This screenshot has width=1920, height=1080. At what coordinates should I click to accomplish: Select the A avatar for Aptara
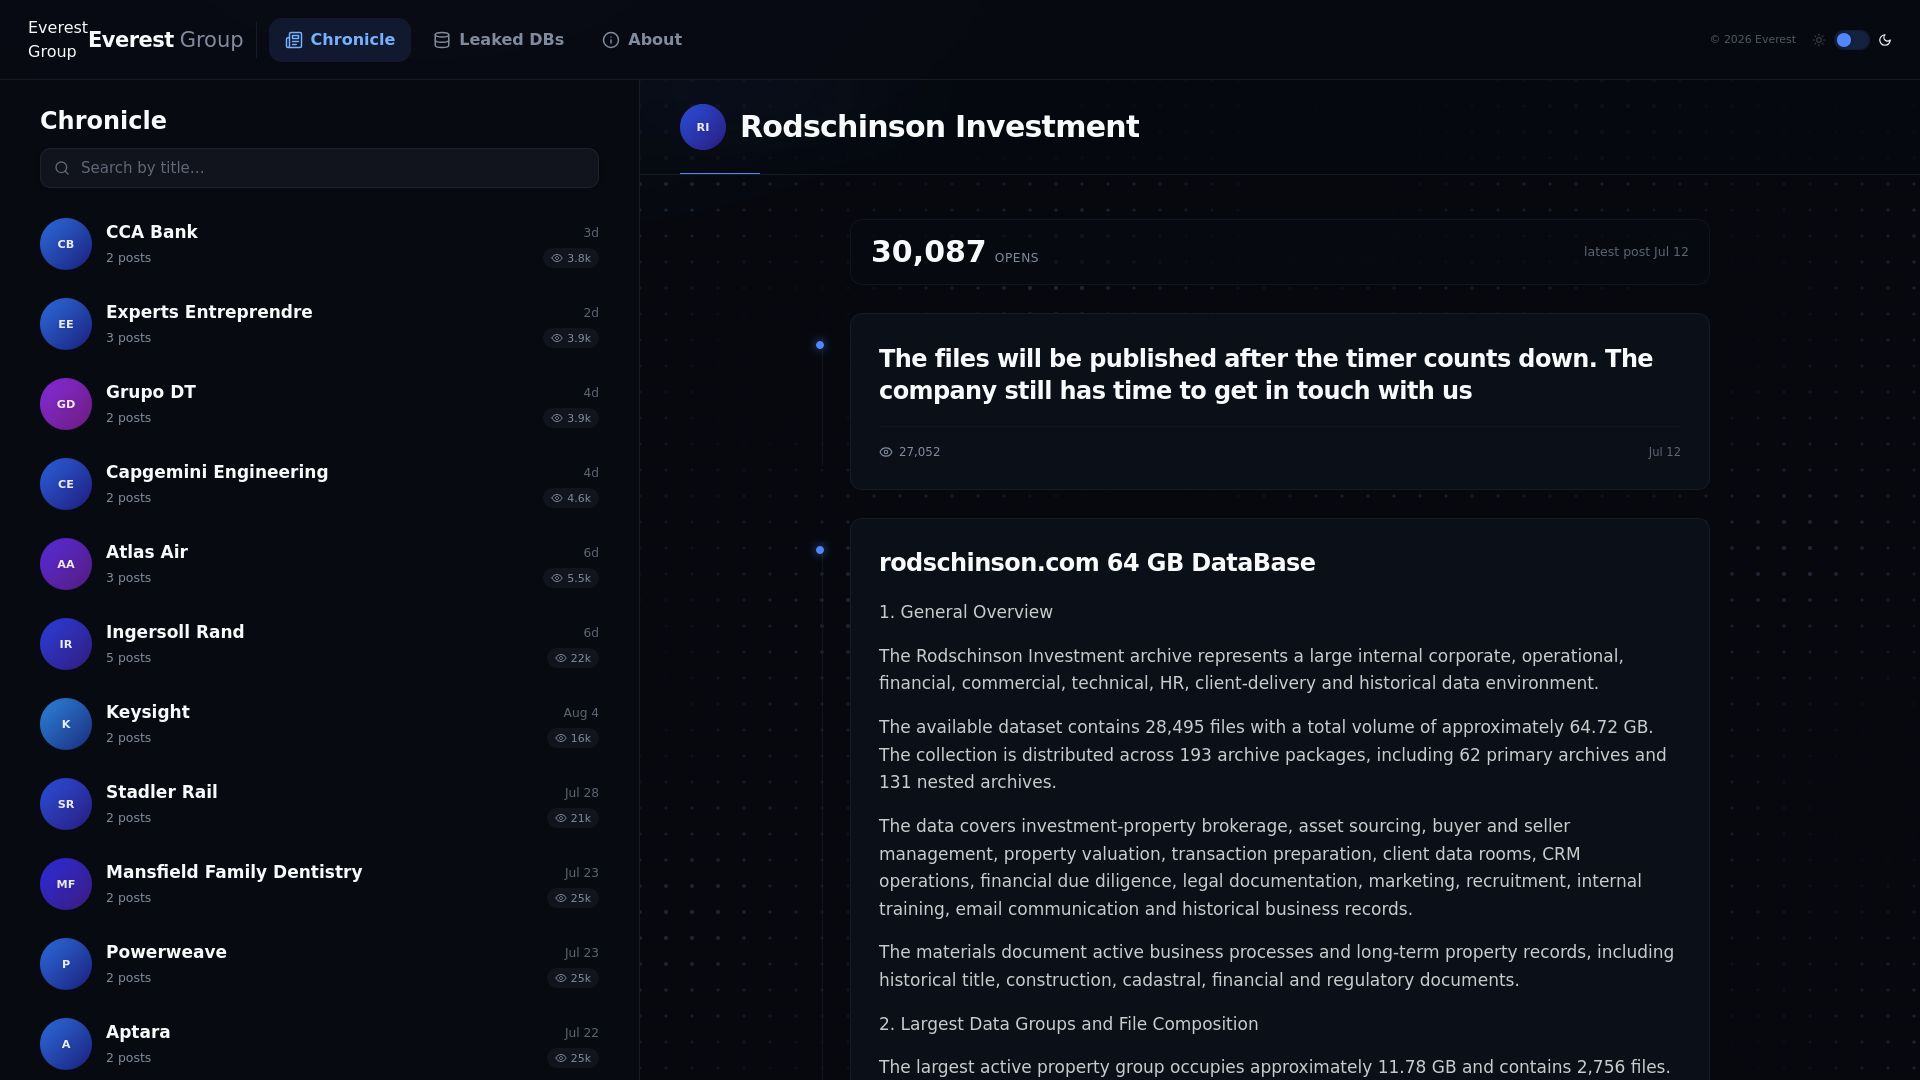tap(66, 1044)
